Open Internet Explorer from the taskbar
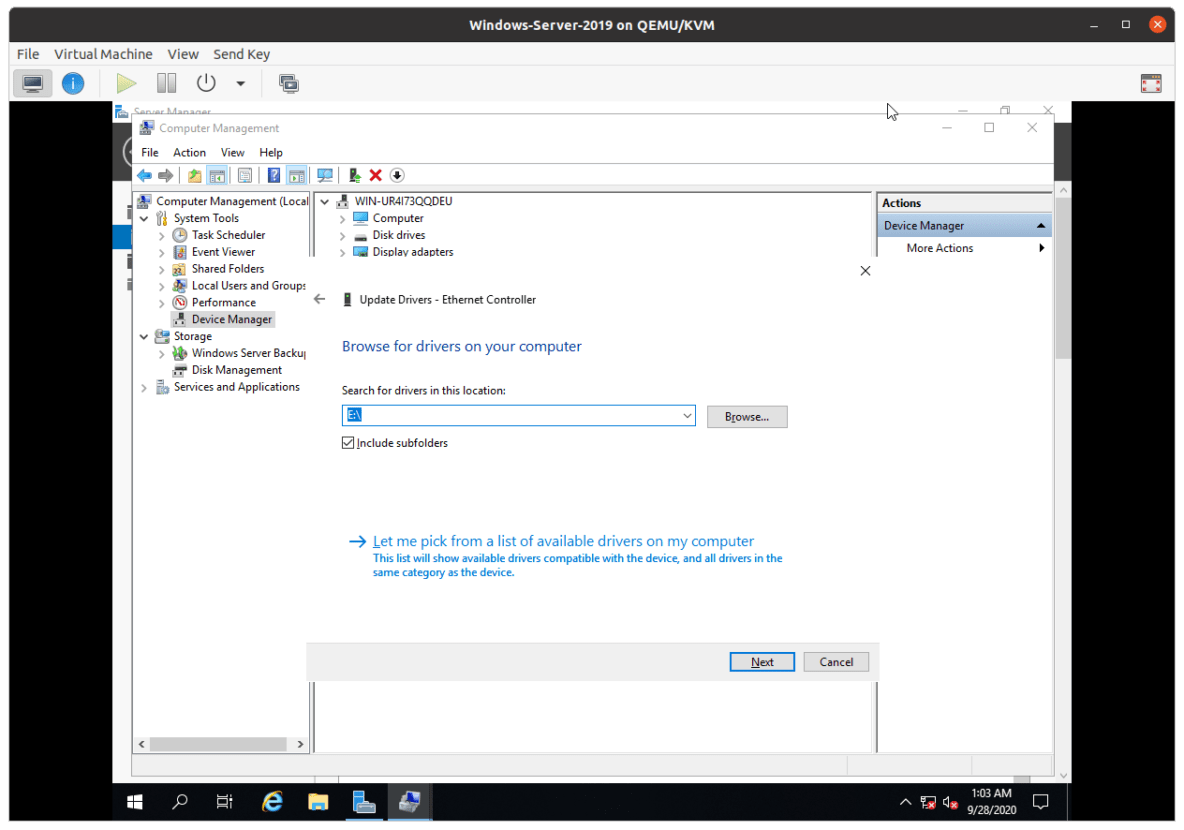1184x830 pixels. (x=271, y=801)
